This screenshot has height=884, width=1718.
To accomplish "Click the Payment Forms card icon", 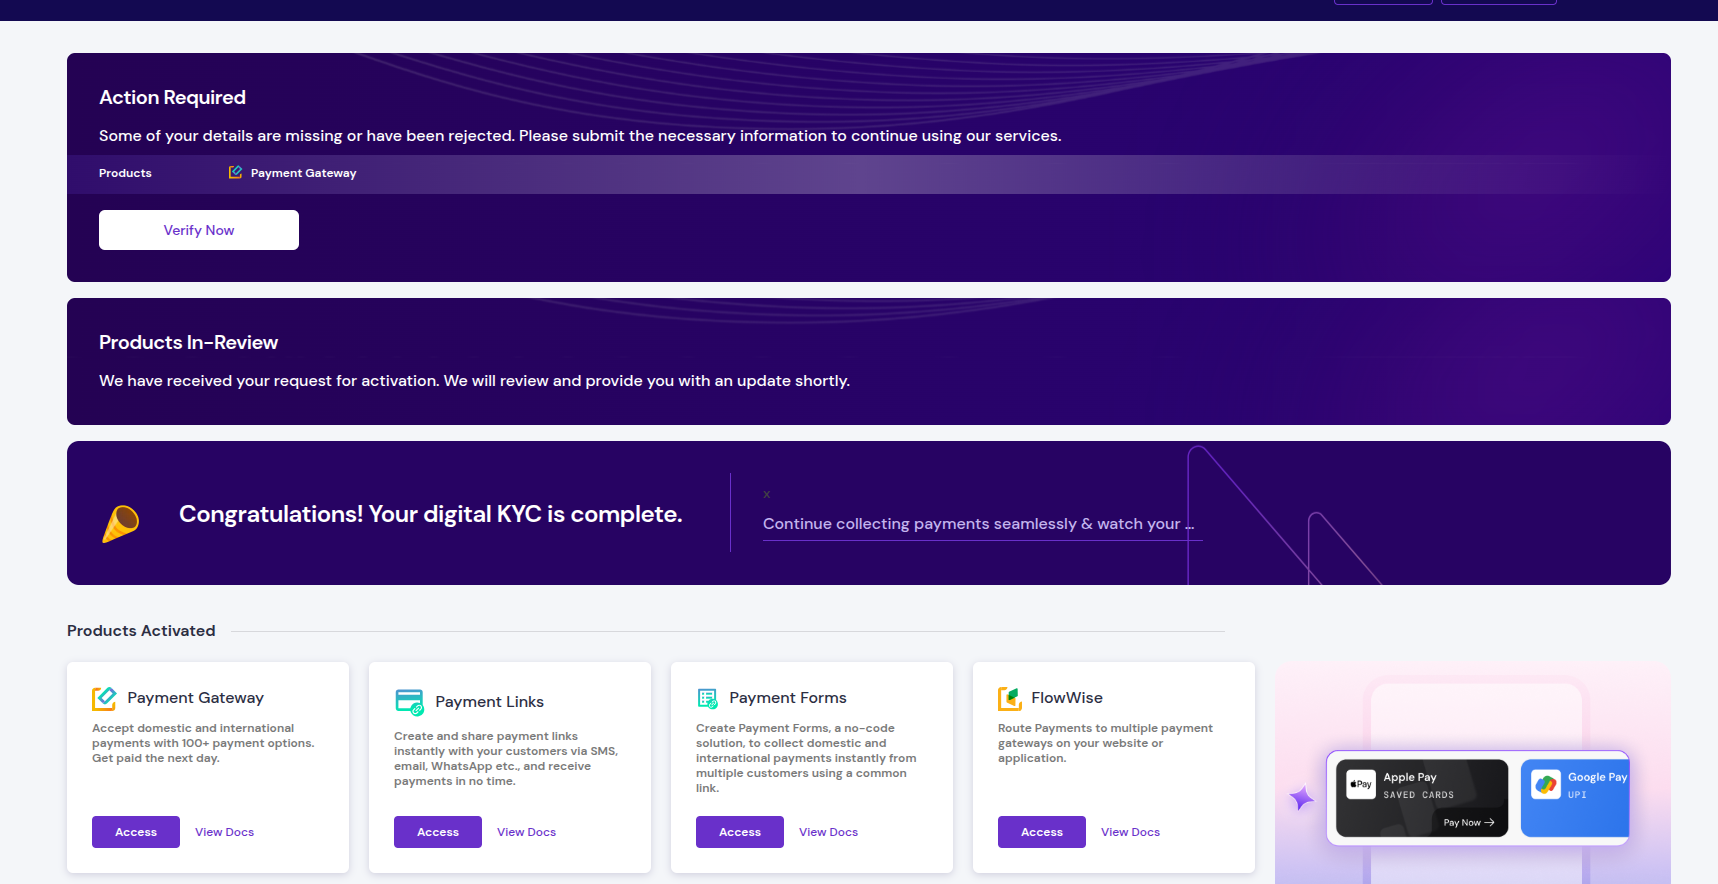I will coord(708,698).
